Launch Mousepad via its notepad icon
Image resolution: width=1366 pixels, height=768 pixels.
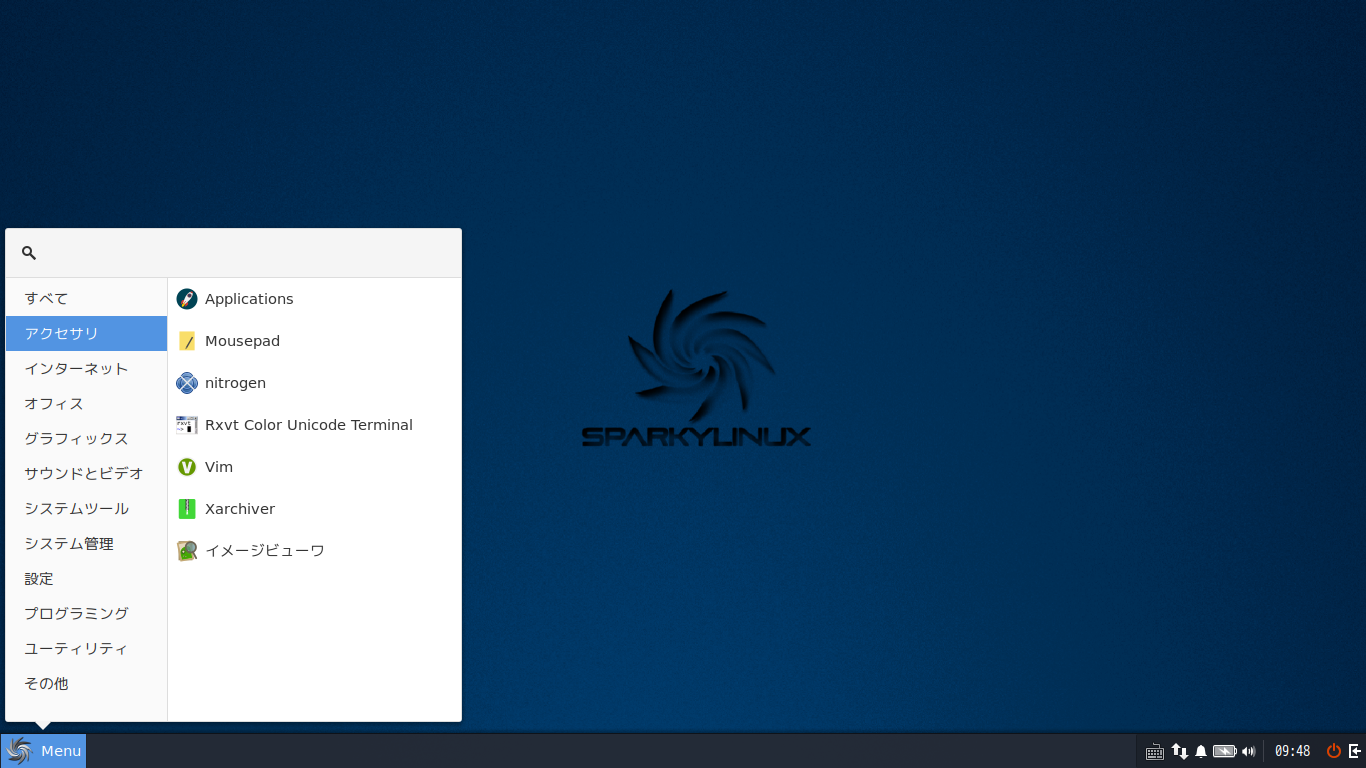(x=187, y=341)
